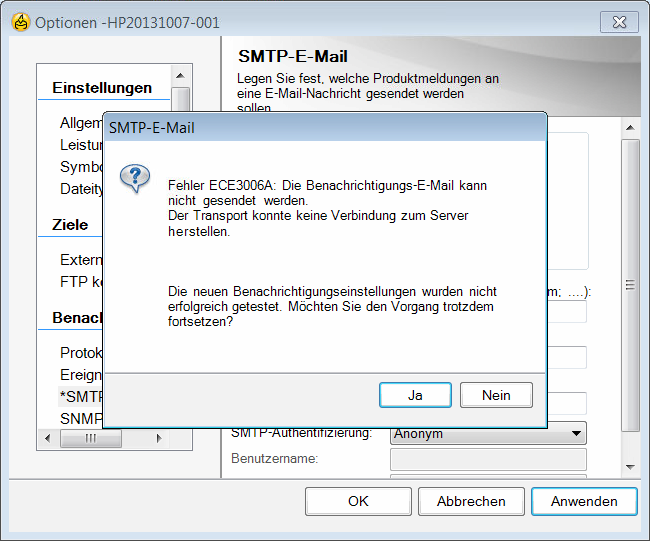Select the *SMTP entry in sidebar
The image size is (650, 541).
point(81,396)
